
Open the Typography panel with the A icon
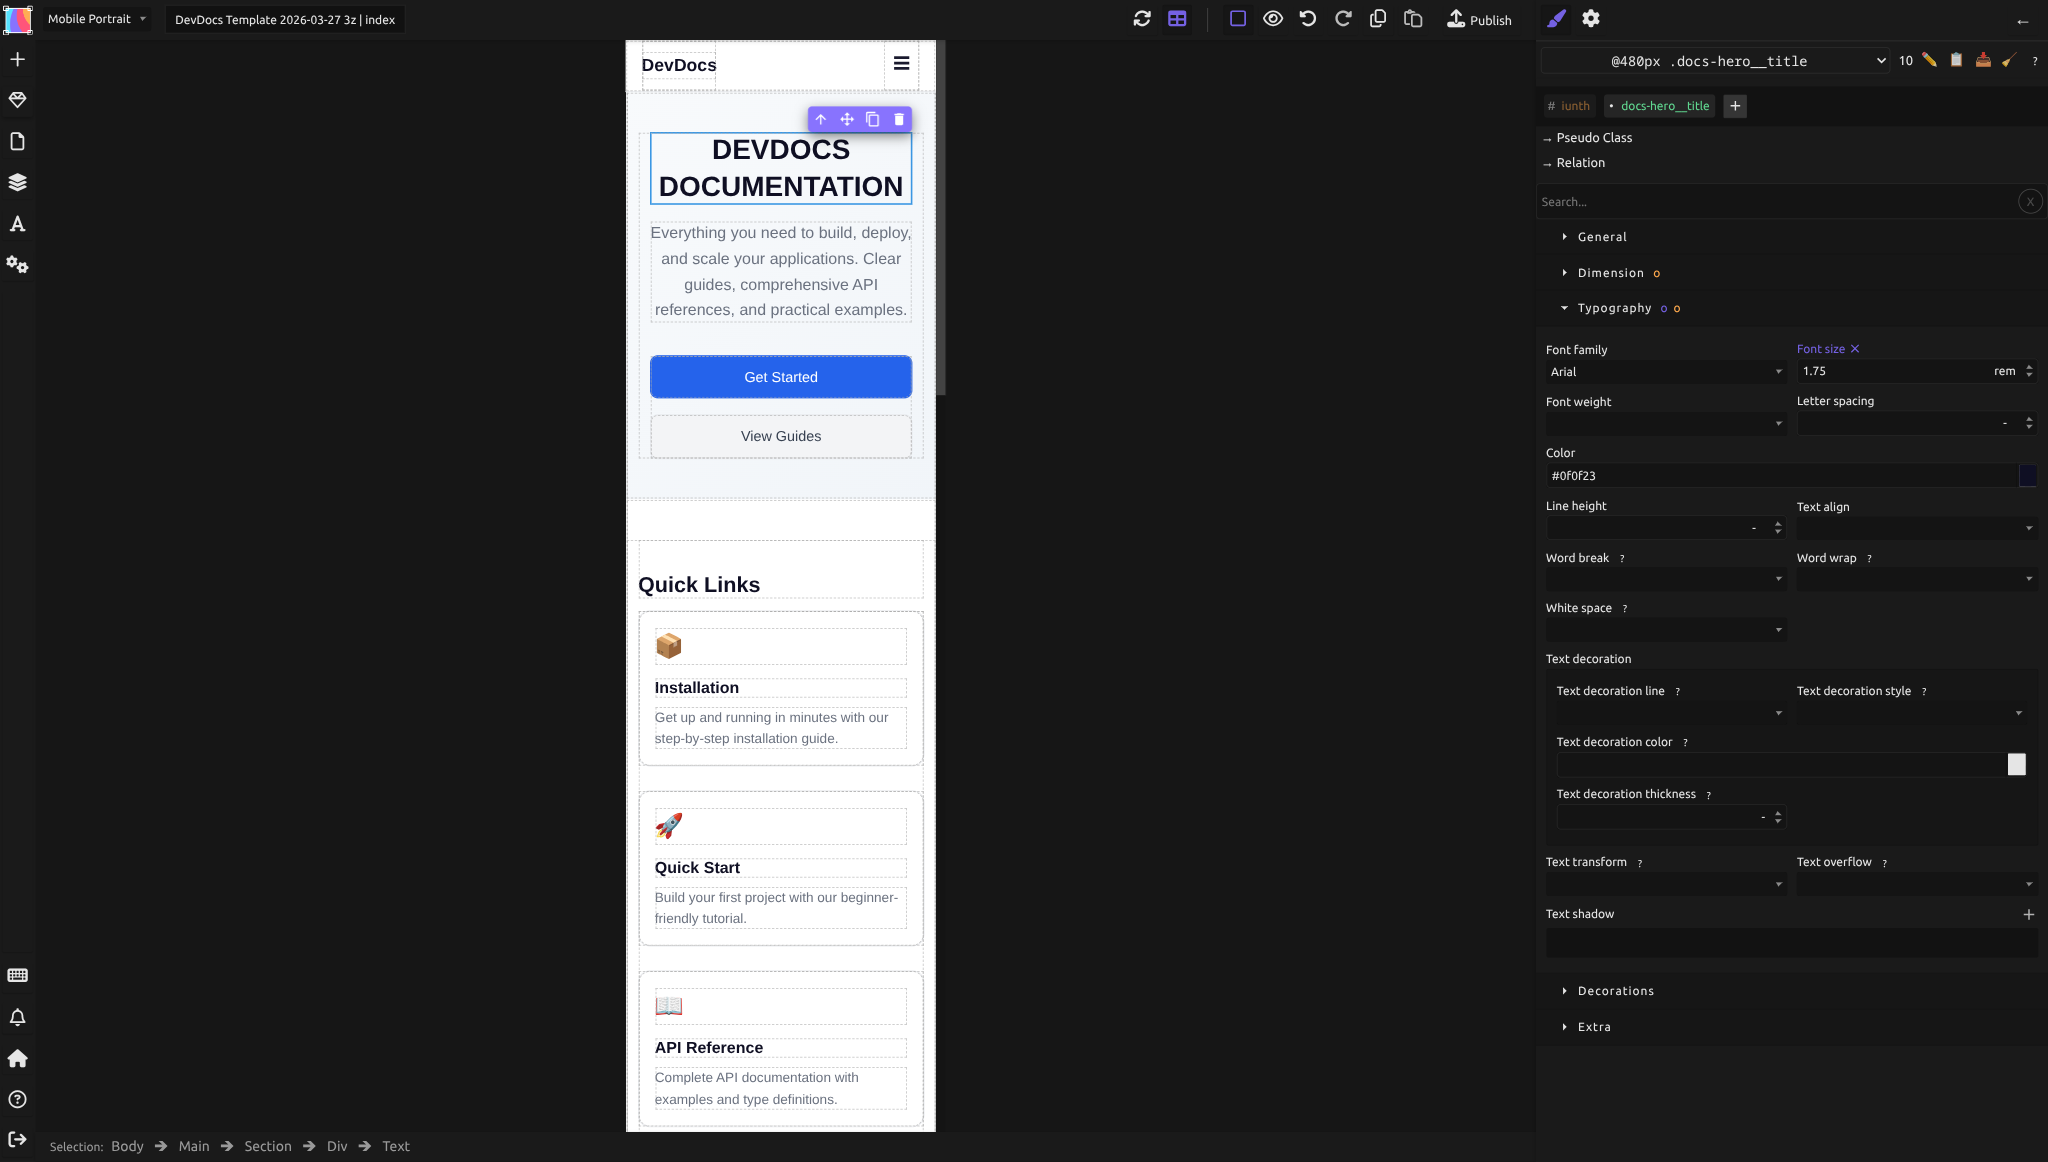click(x=18, y=224)
